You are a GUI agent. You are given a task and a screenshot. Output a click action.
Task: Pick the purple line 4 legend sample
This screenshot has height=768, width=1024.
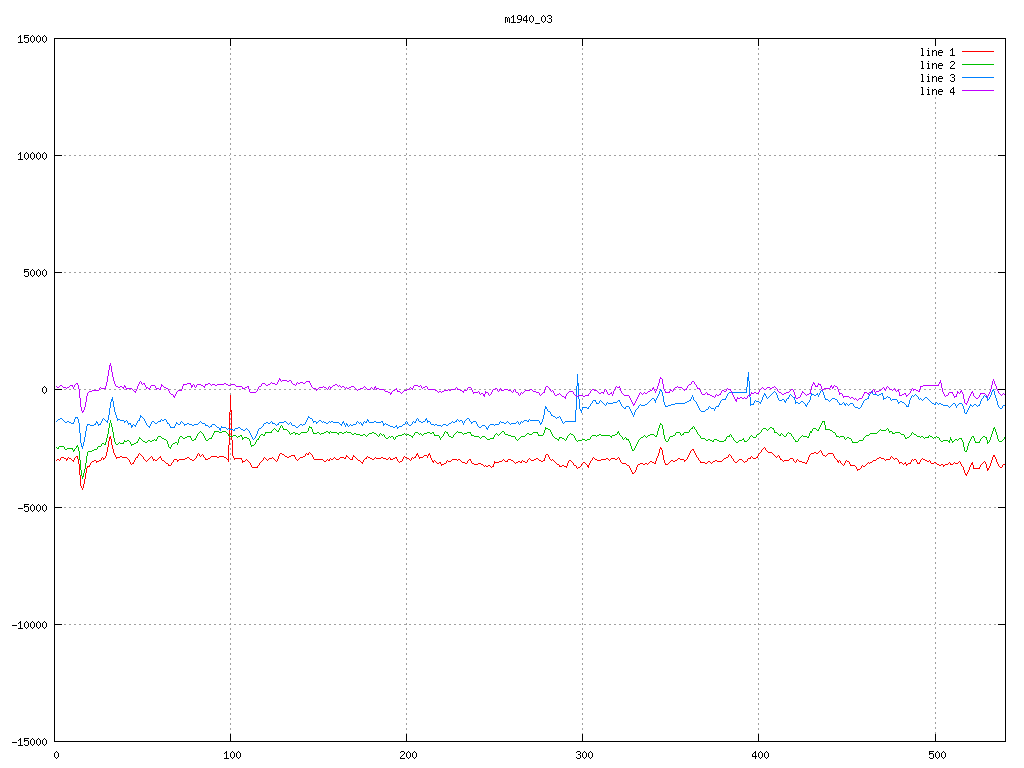pos(978,91)
